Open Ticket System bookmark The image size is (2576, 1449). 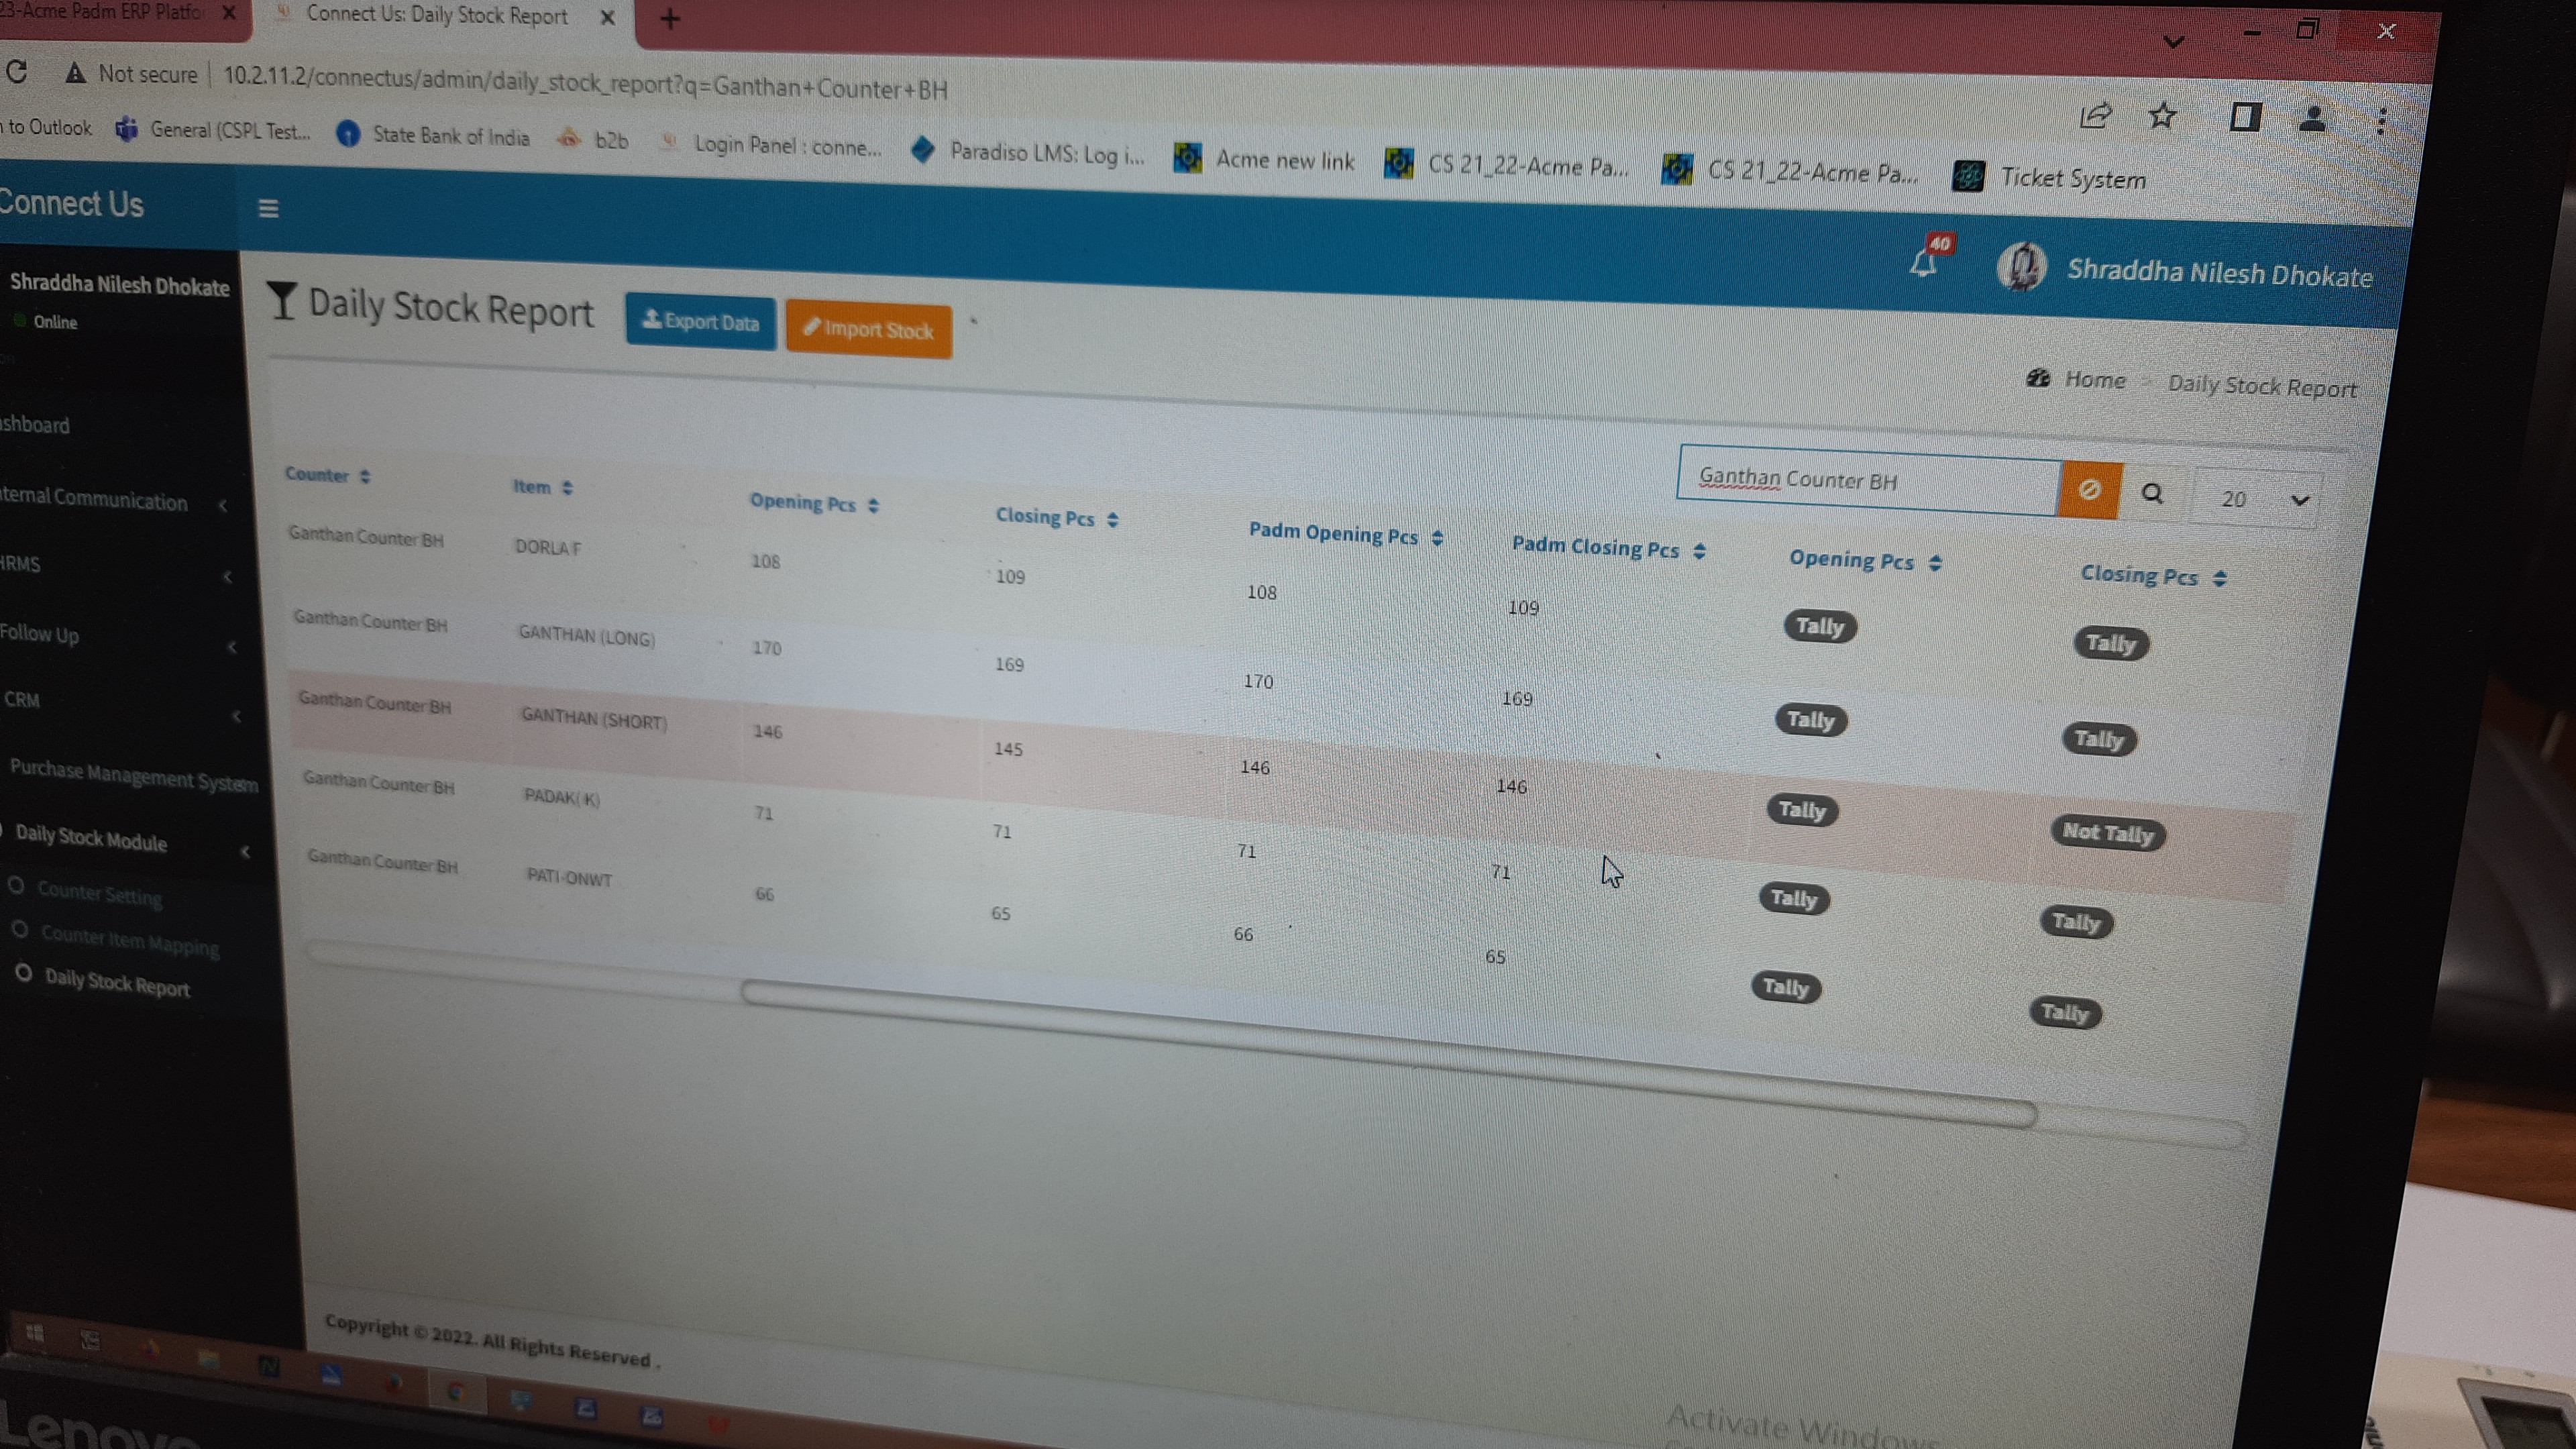click(2050, 178)
